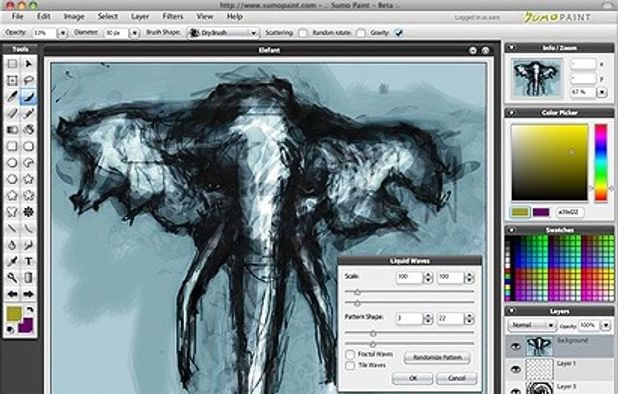This screenshot has width=618, height=394.
Task: Enable the Scattering checkbox
Action: coord(303,33)
